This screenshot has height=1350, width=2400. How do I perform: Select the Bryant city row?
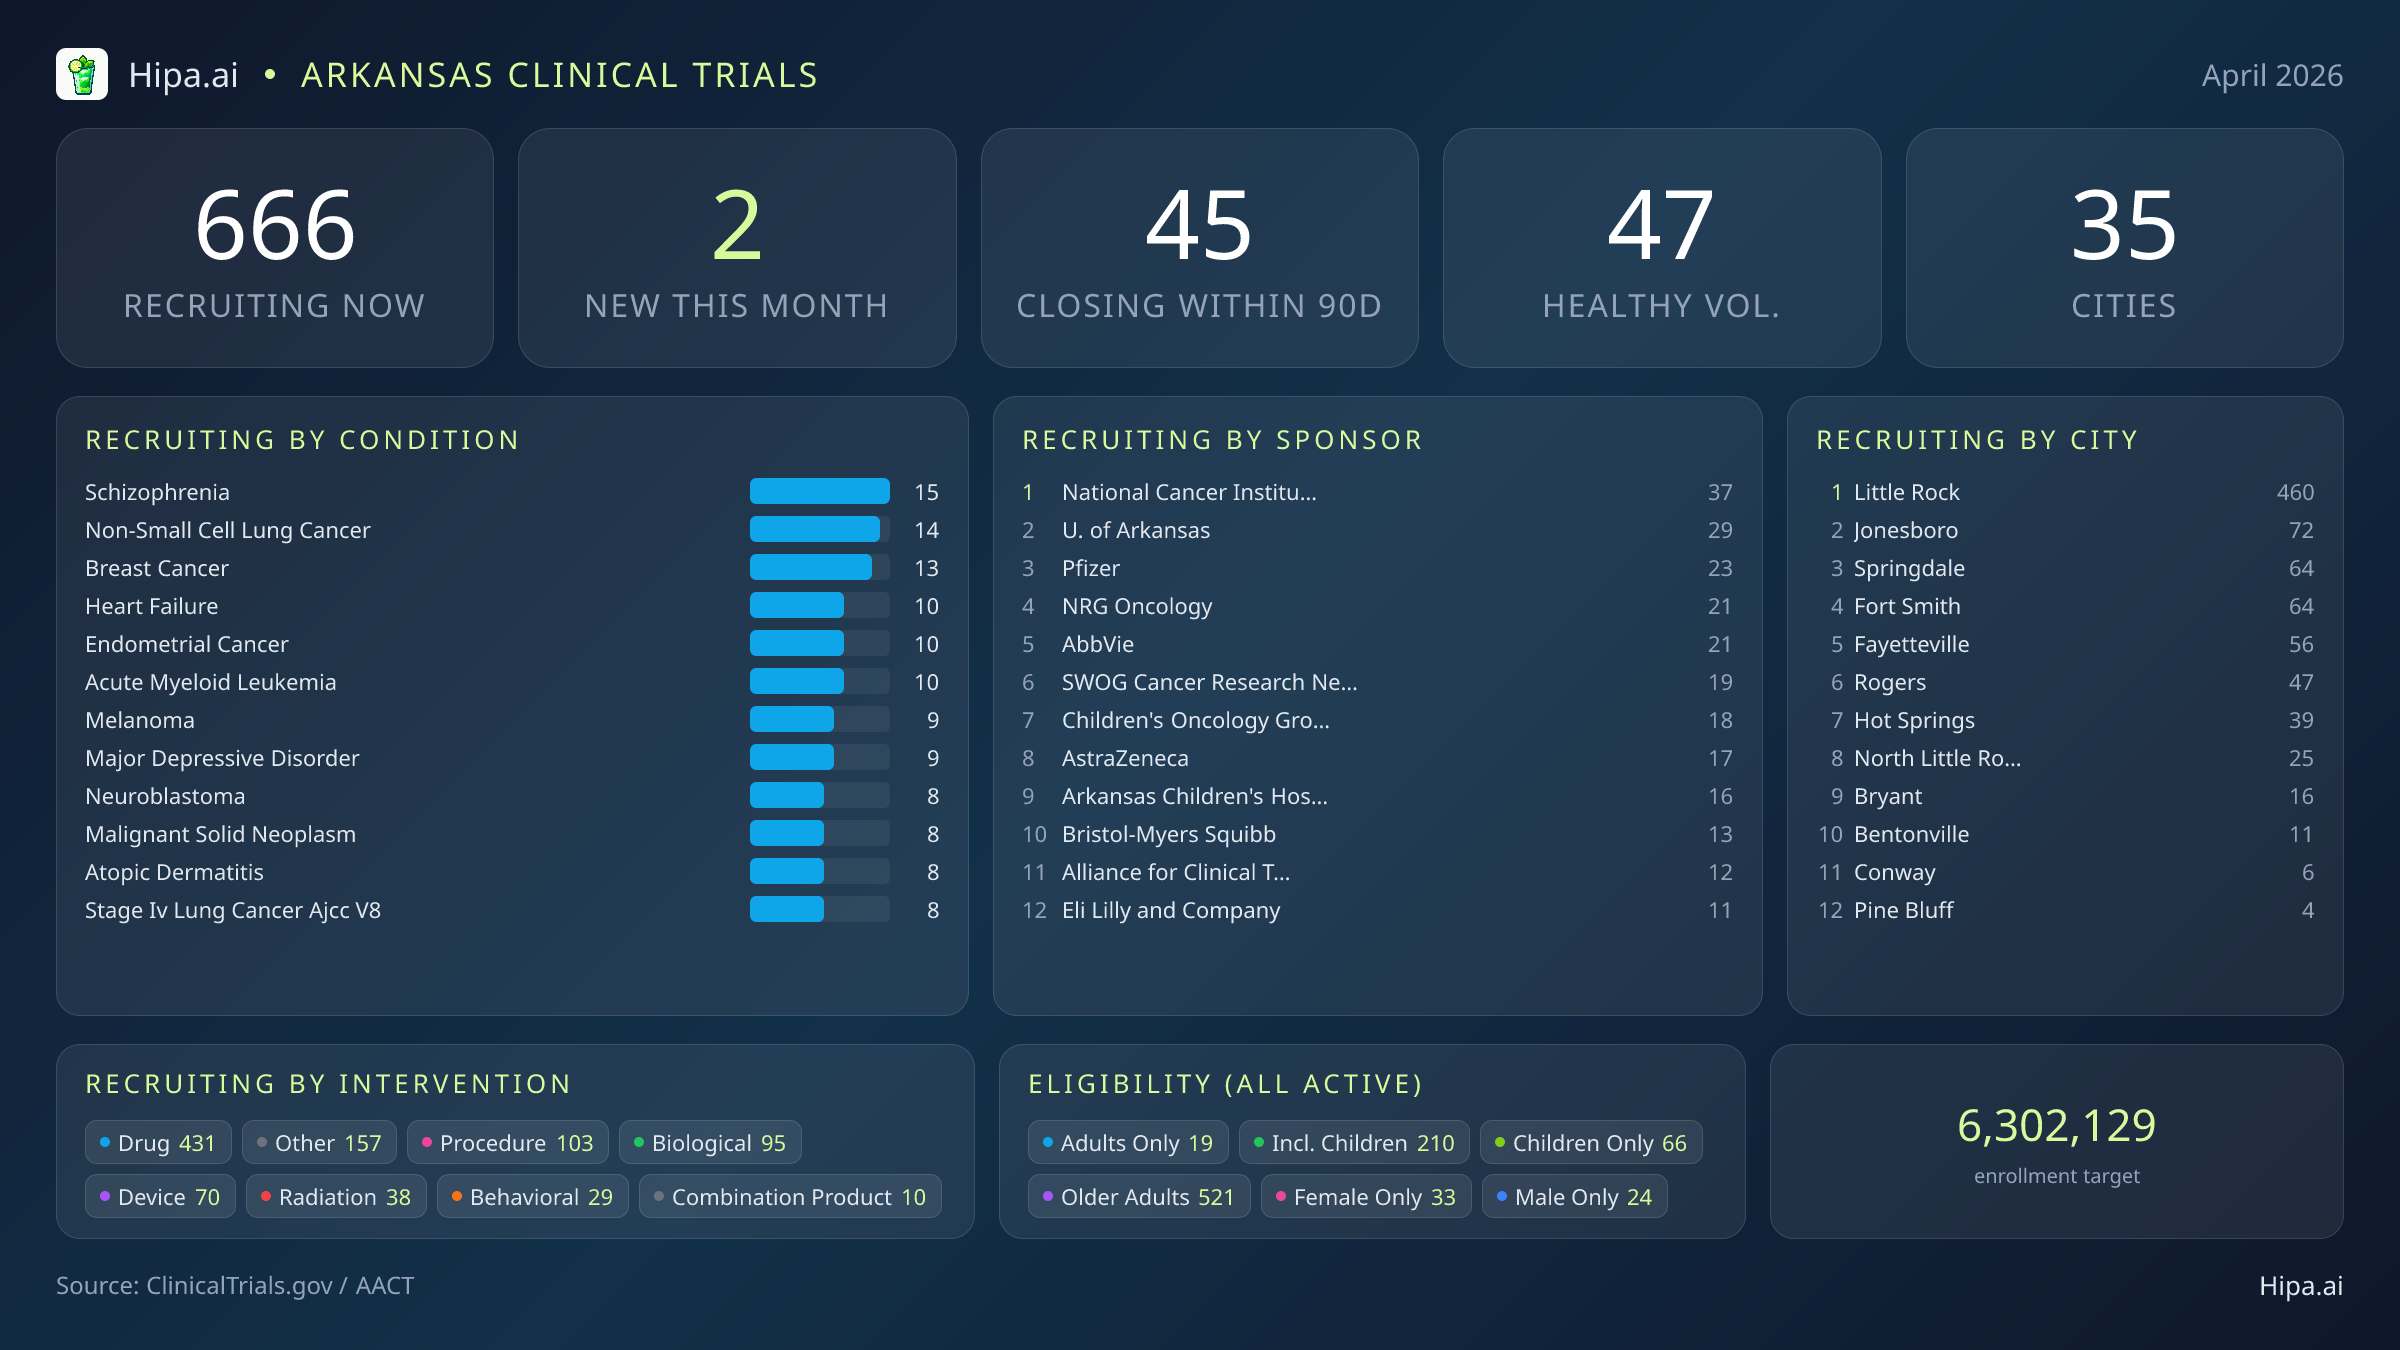(2065, 796)
